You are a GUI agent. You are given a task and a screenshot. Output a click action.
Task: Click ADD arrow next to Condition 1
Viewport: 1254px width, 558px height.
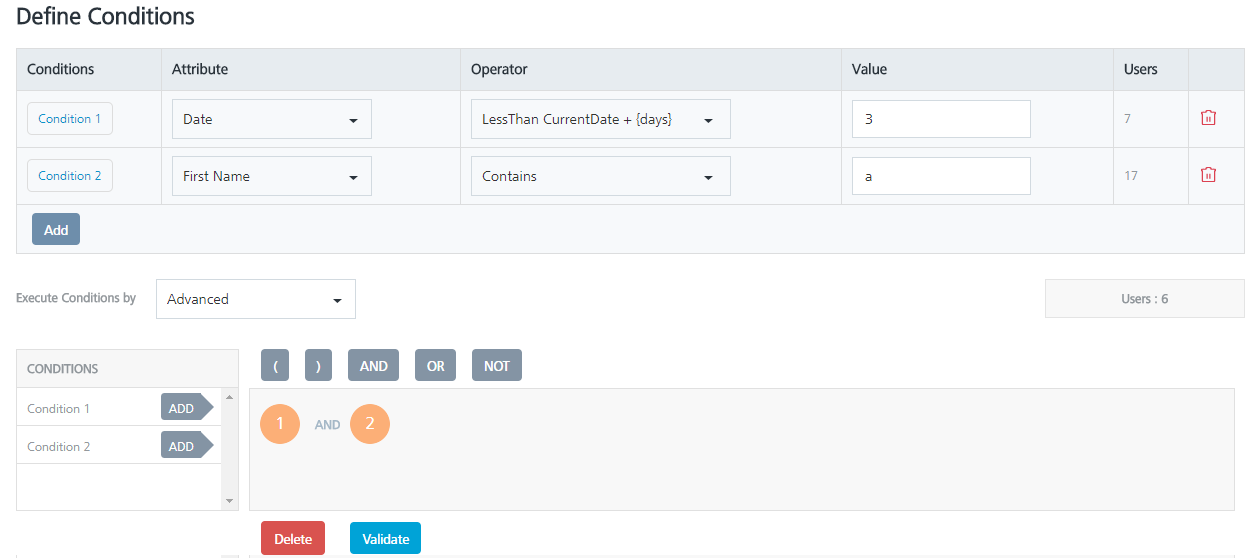pyautogui.click(x=186, y=408)
